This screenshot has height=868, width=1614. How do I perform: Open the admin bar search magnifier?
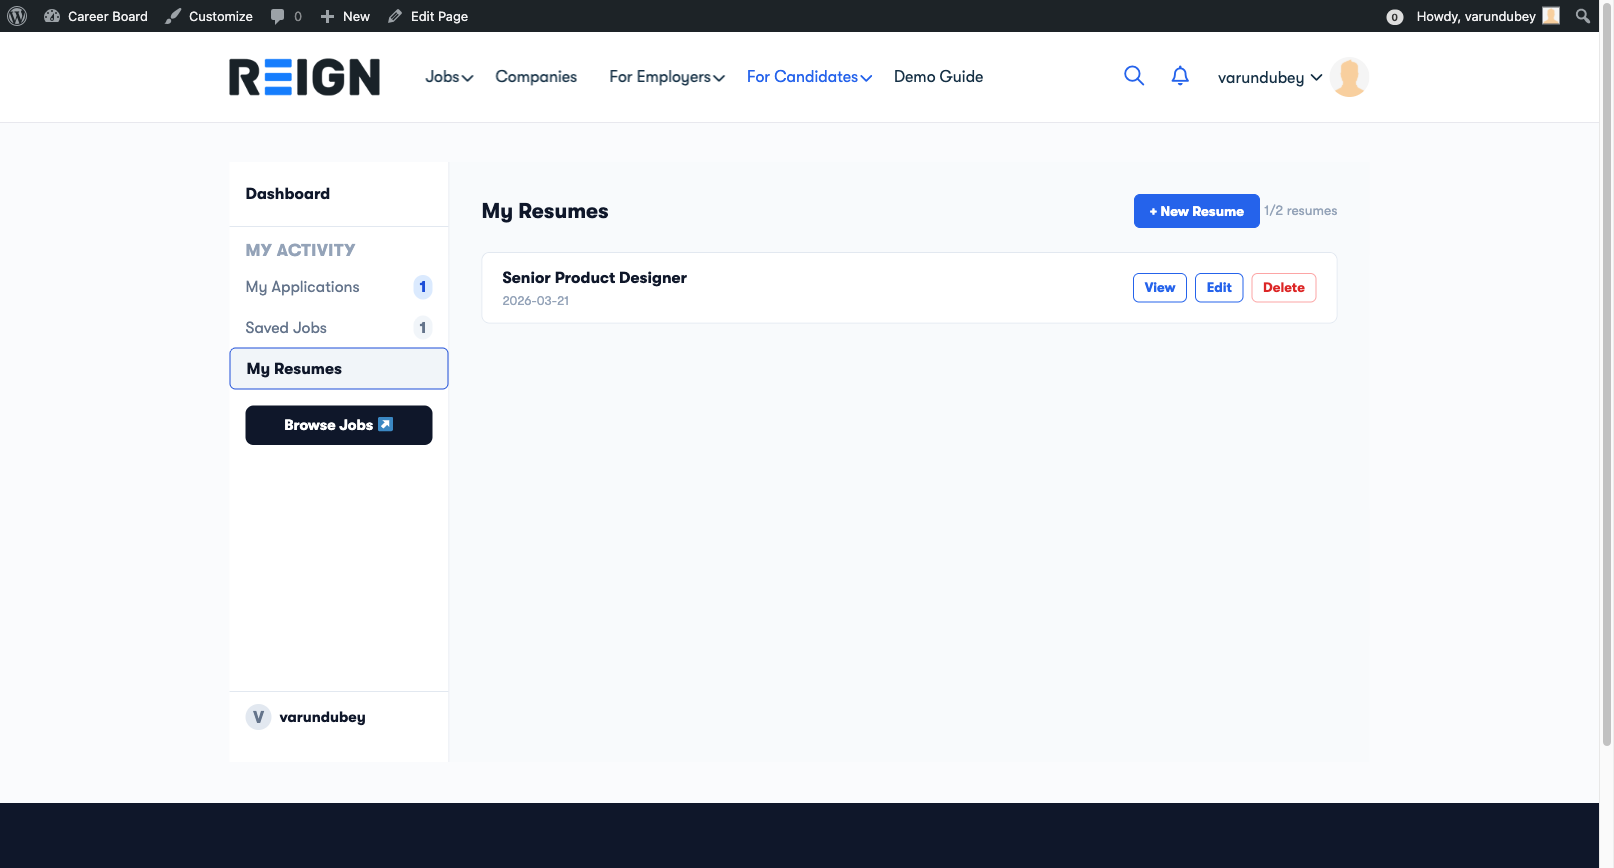tap(1582, 16)
